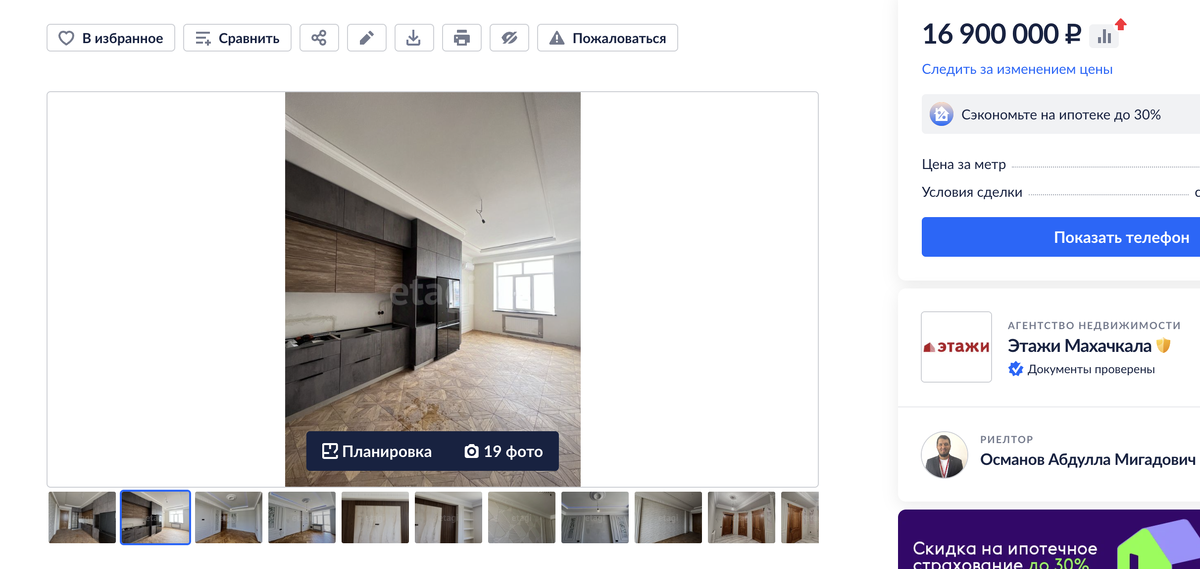Viewport: 1200px width, 569px height.
Task: Open realtor Османов Абдулла Мигадович profile
Action: pos(1088,460)
